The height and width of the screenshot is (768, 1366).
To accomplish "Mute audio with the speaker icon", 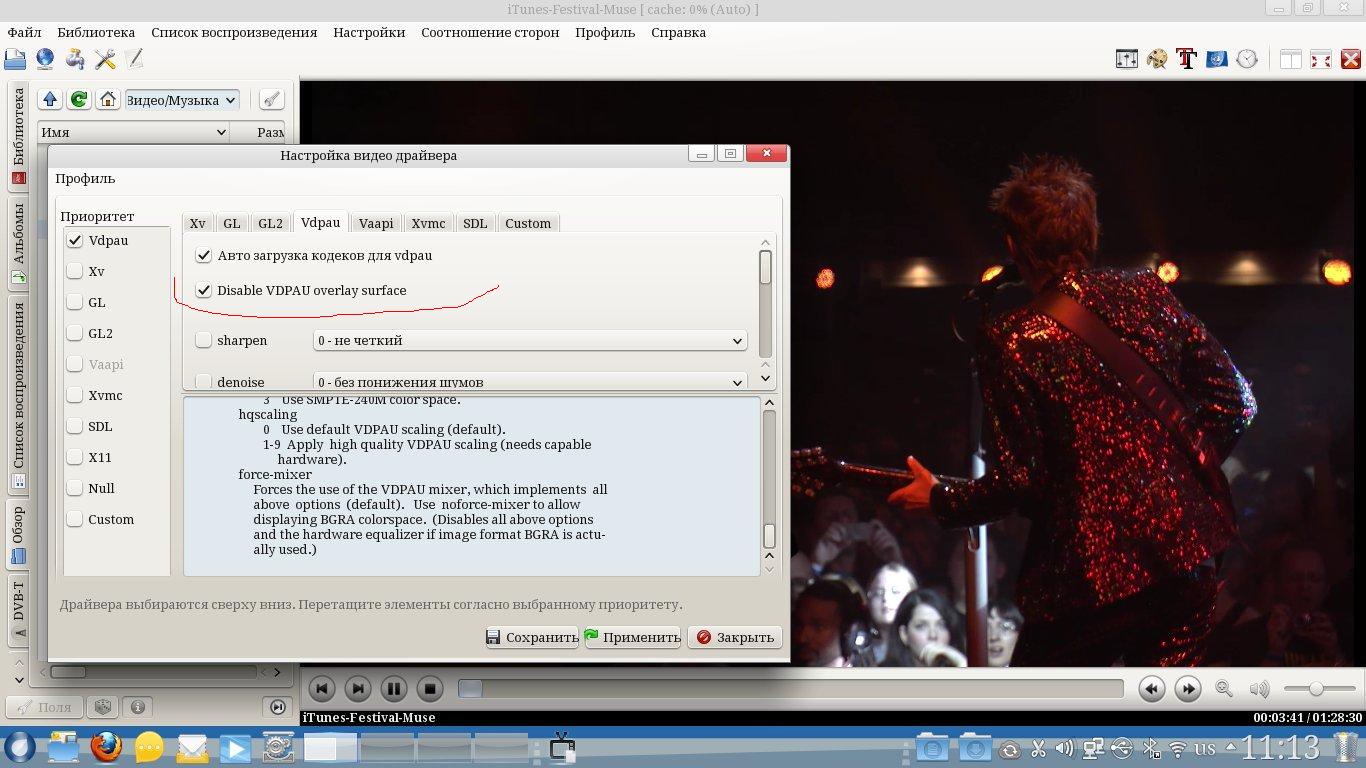I will pyautogui.click(x=1259, y=688).
